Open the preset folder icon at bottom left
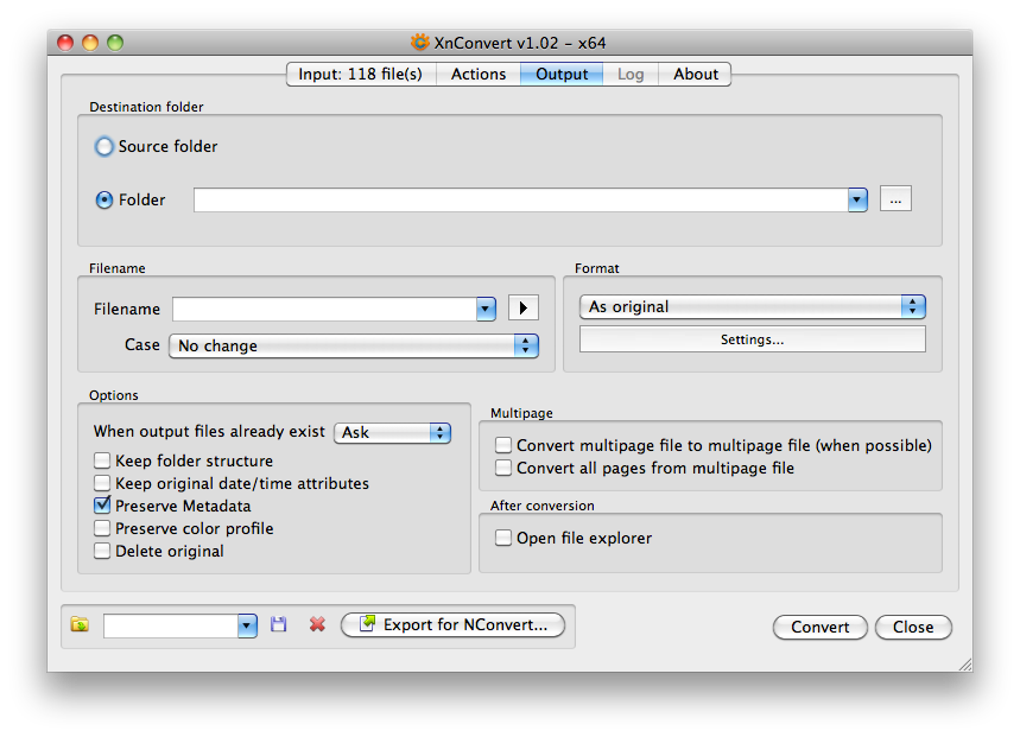 (x=79, y=624)
